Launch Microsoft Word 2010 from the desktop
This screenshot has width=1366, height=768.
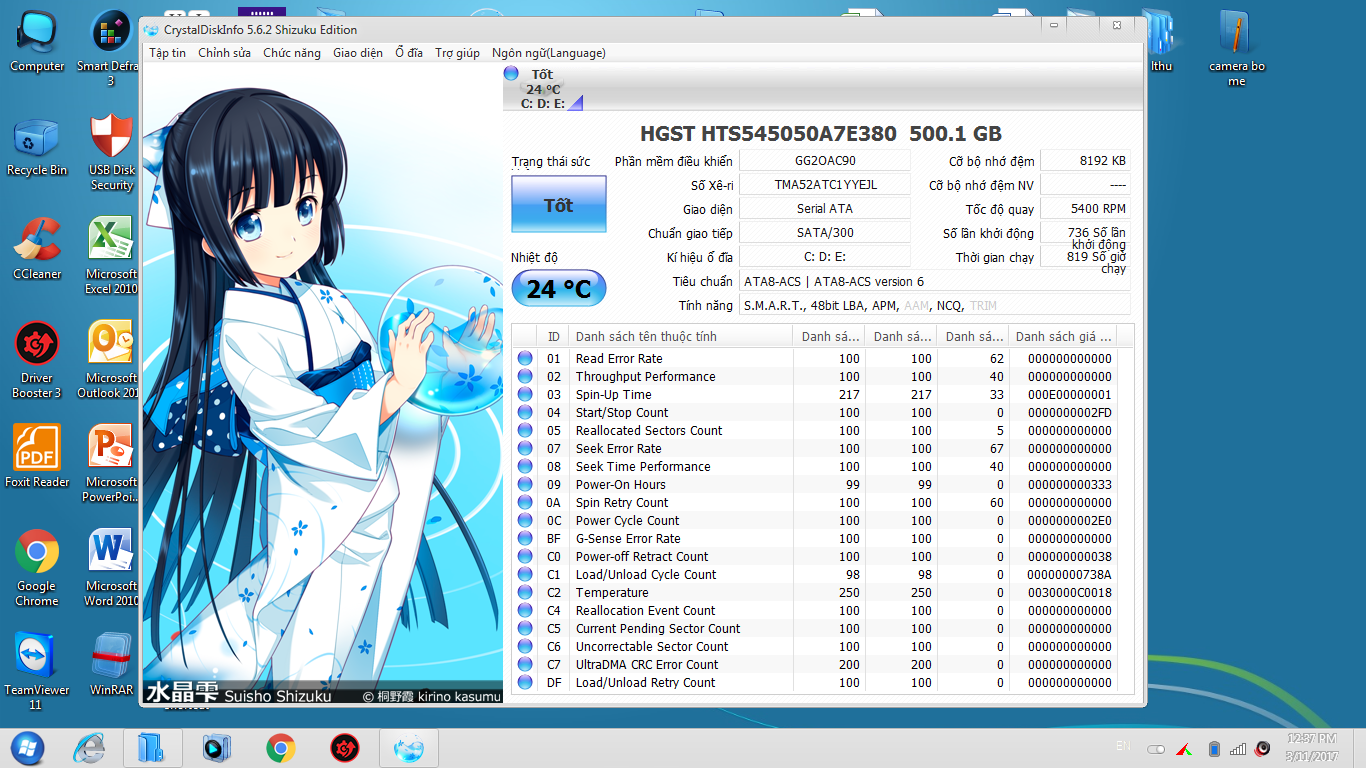[111, 568]
